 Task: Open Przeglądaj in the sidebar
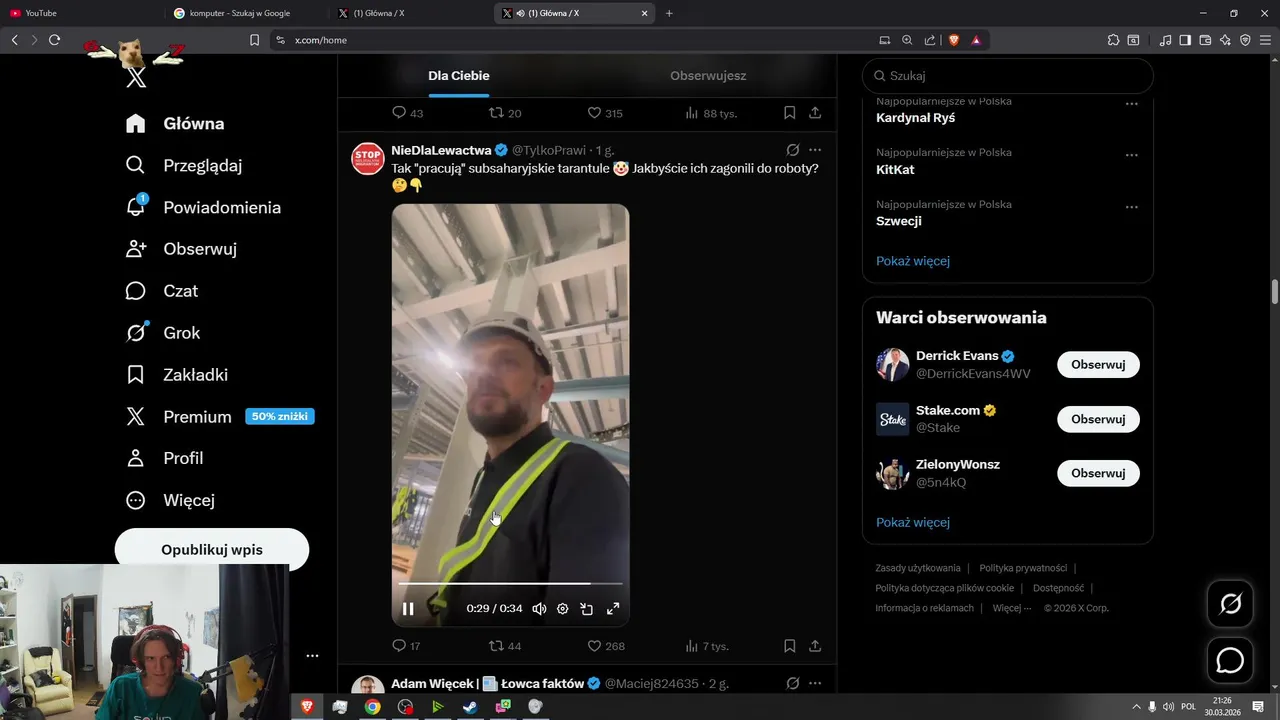pos(184,165)
